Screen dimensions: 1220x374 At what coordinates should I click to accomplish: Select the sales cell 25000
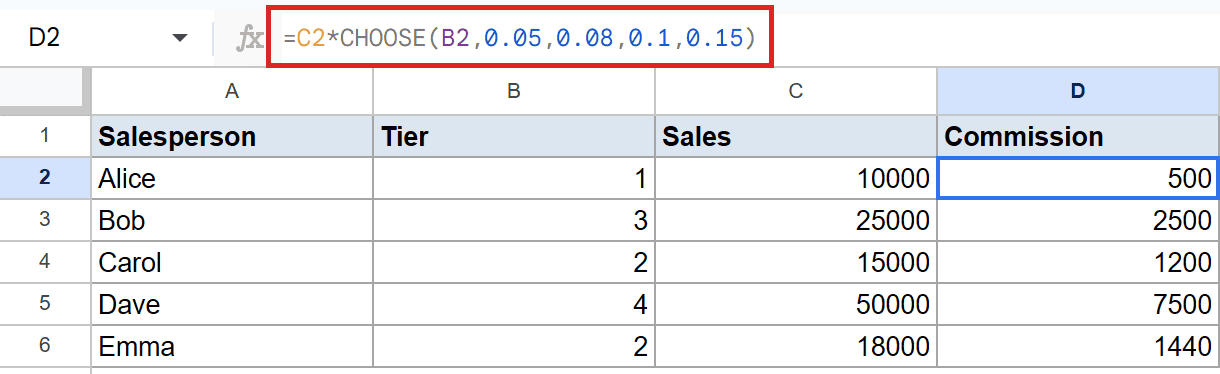(x=796, y=221)
